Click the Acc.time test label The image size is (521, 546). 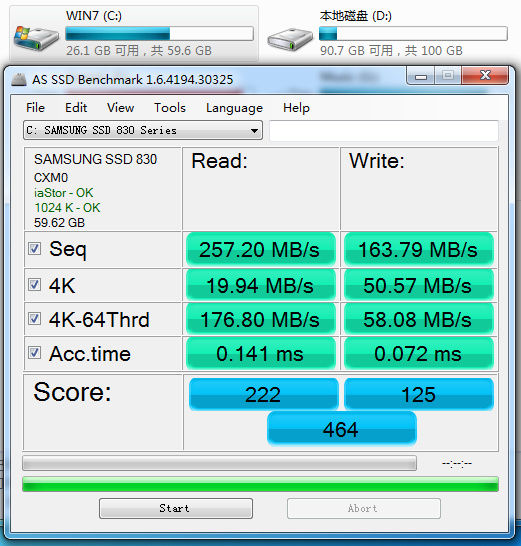[x=90, y=354]
